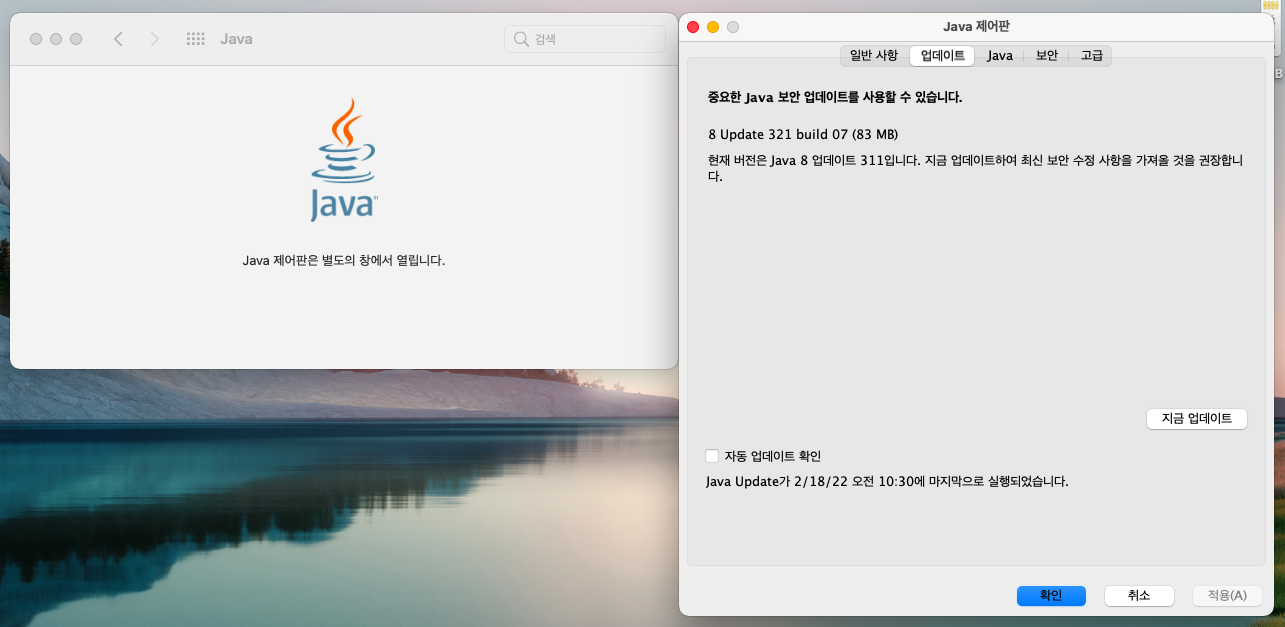Image resolution: width=1285 pixels, height=627 pixels.
Task: Confirm with the 확인 button
Action: [1051, 595]
